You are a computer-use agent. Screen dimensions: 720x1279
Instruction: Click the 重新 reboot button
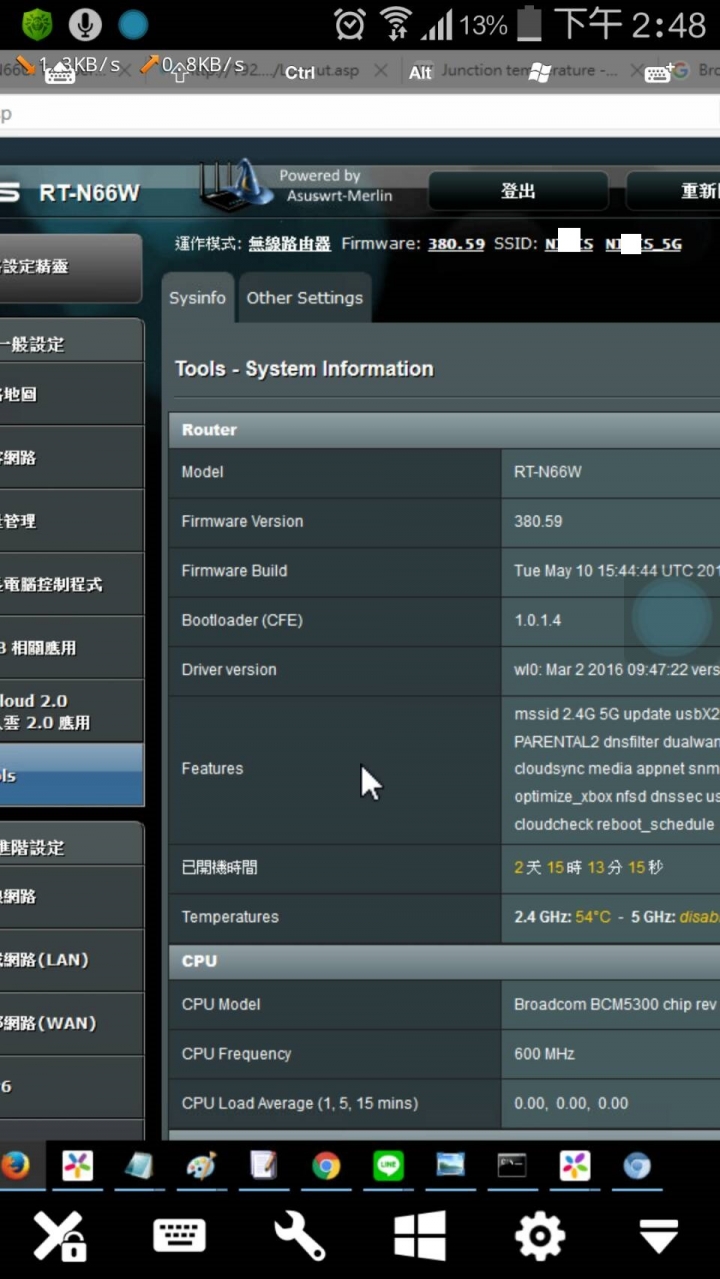click(x=673, y=191)
